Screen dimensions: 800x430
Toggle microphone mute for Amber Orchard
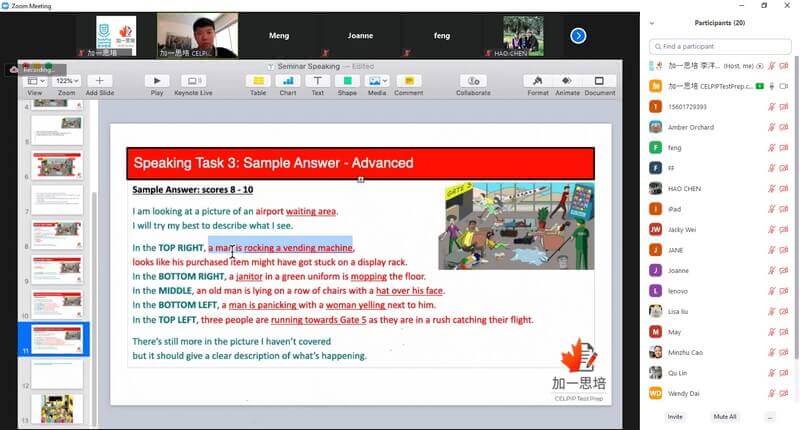click(770, 127)
